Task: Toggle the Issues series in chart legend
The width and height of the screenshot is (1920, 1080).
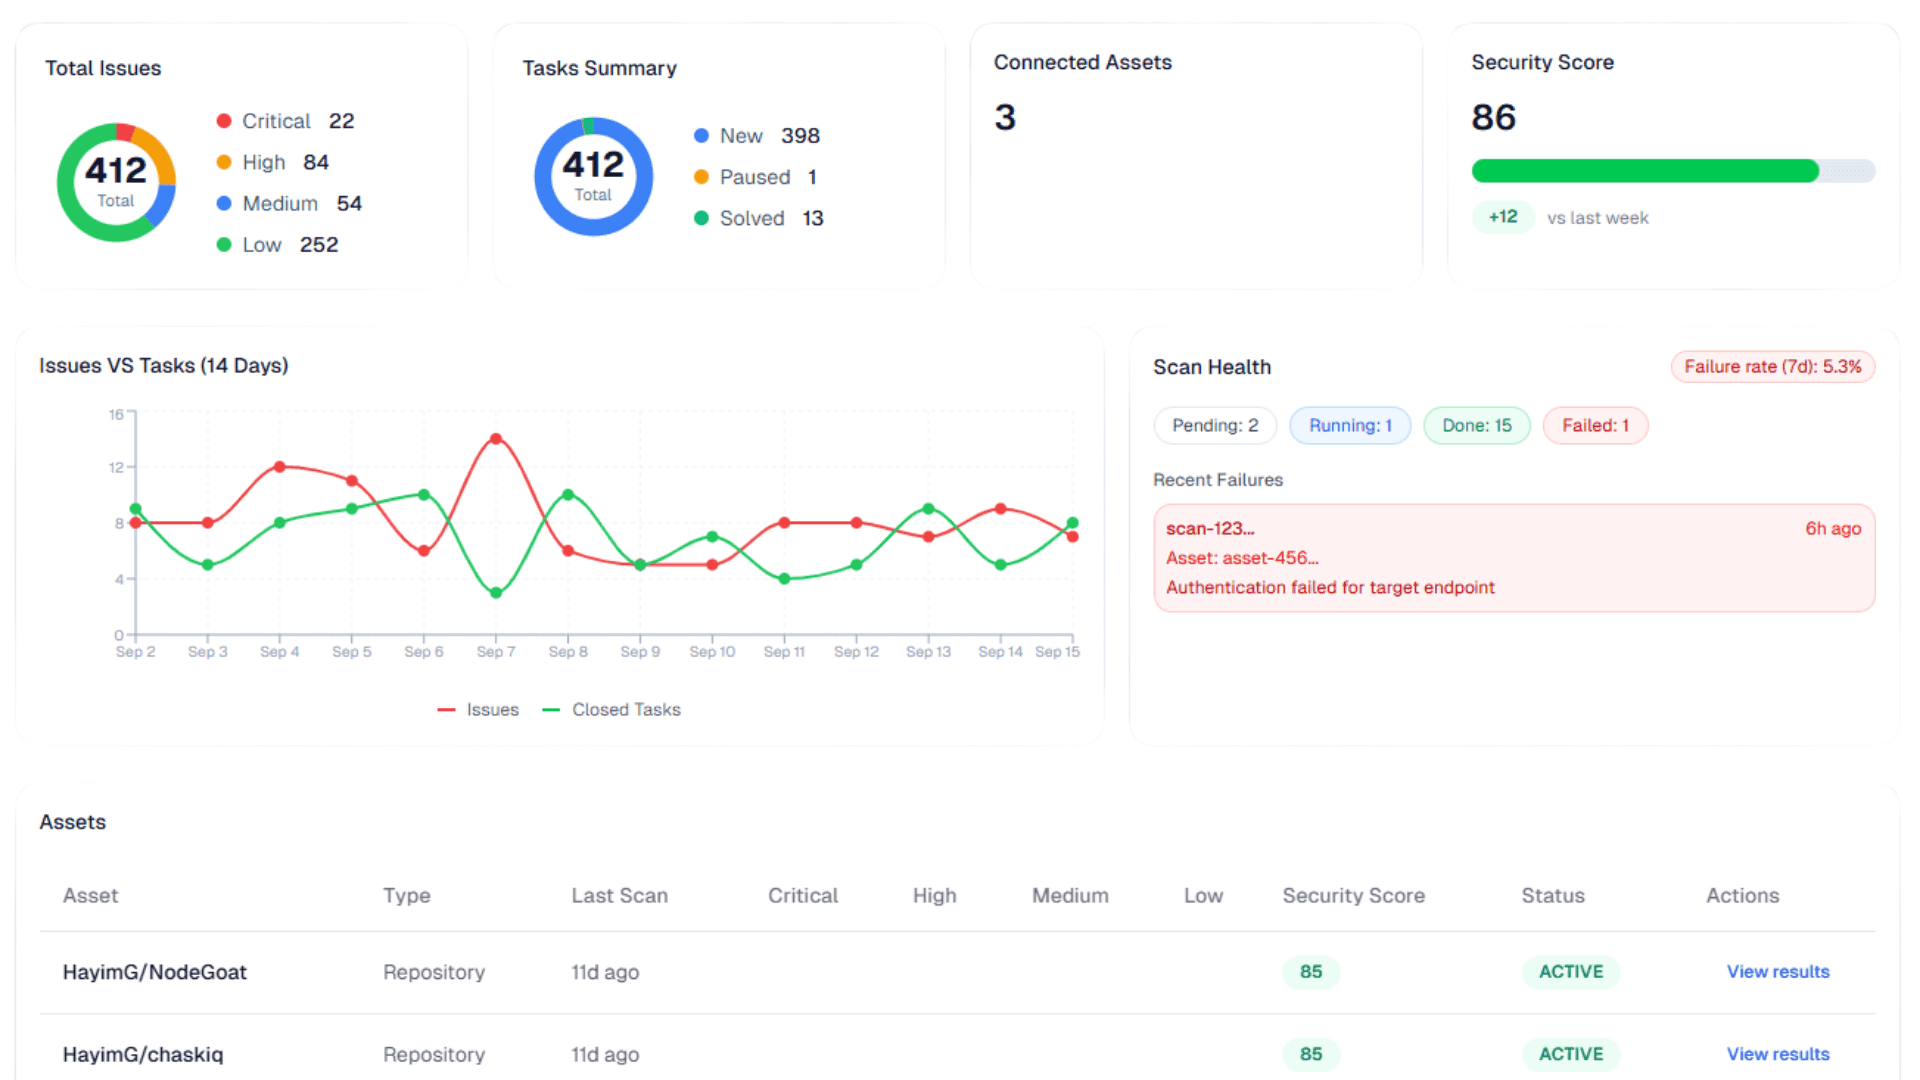Action: tap(478, 709)
